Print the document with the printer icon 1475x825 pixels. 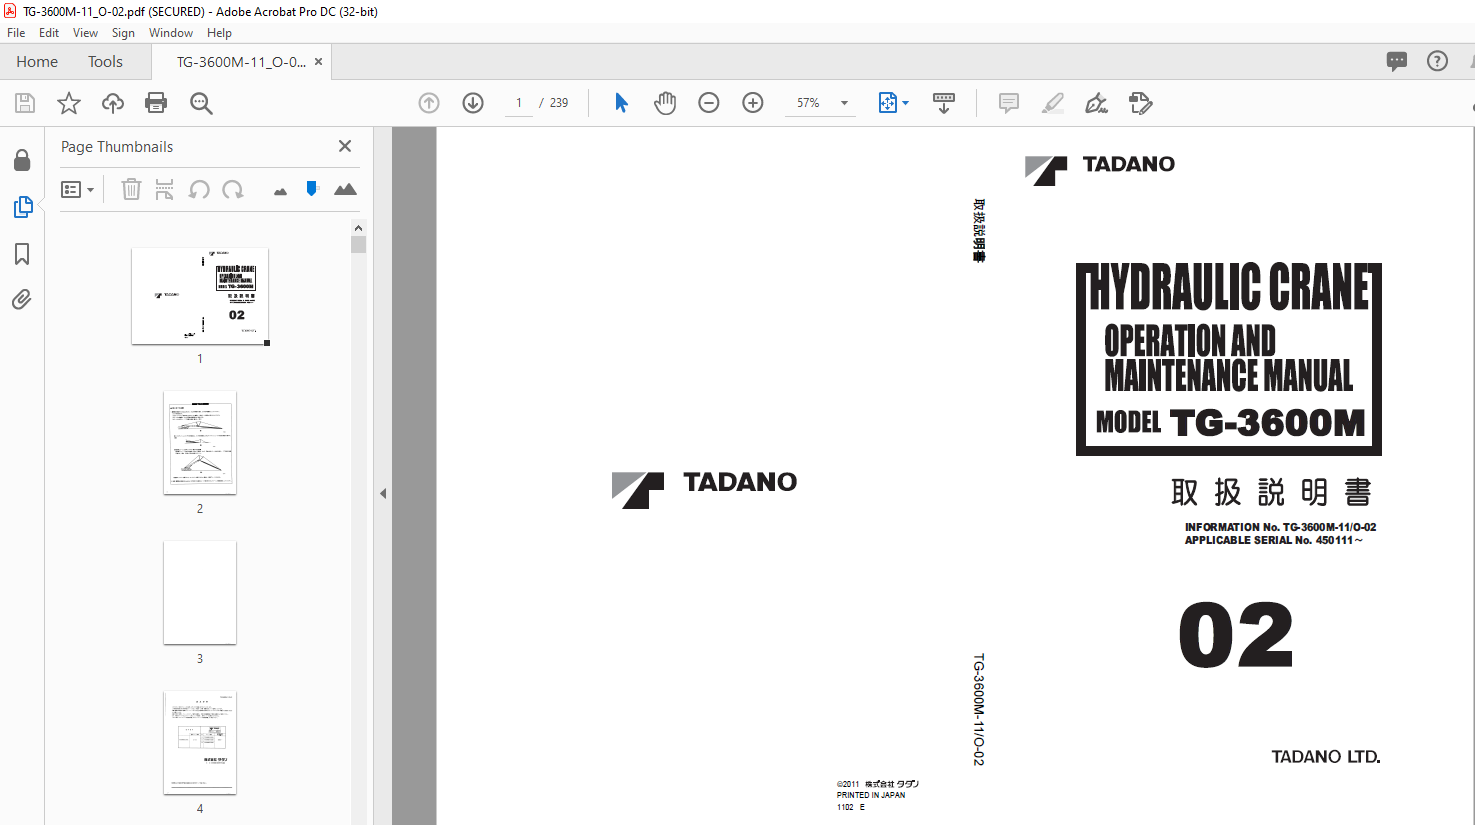156,103
